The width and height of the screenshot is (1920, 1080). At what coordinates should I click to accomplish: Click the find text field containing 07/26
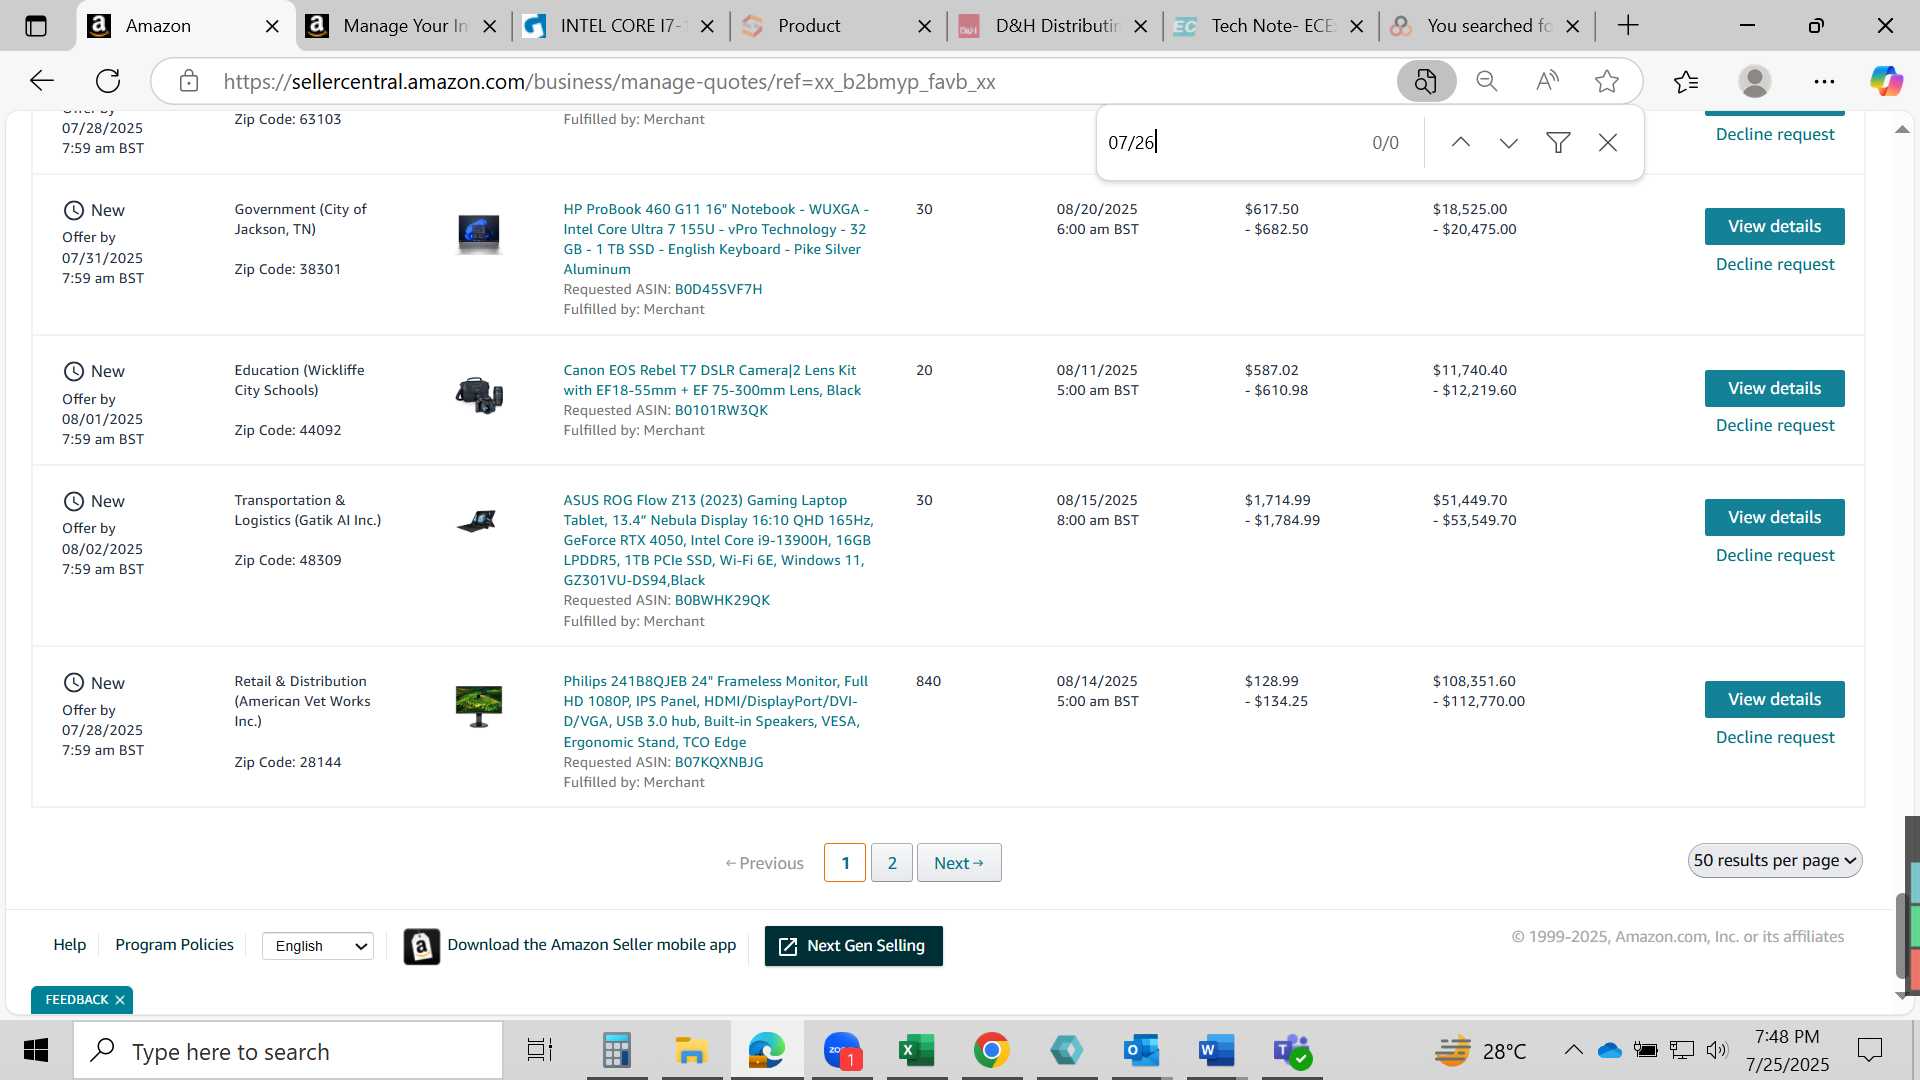click(1230, 142)
